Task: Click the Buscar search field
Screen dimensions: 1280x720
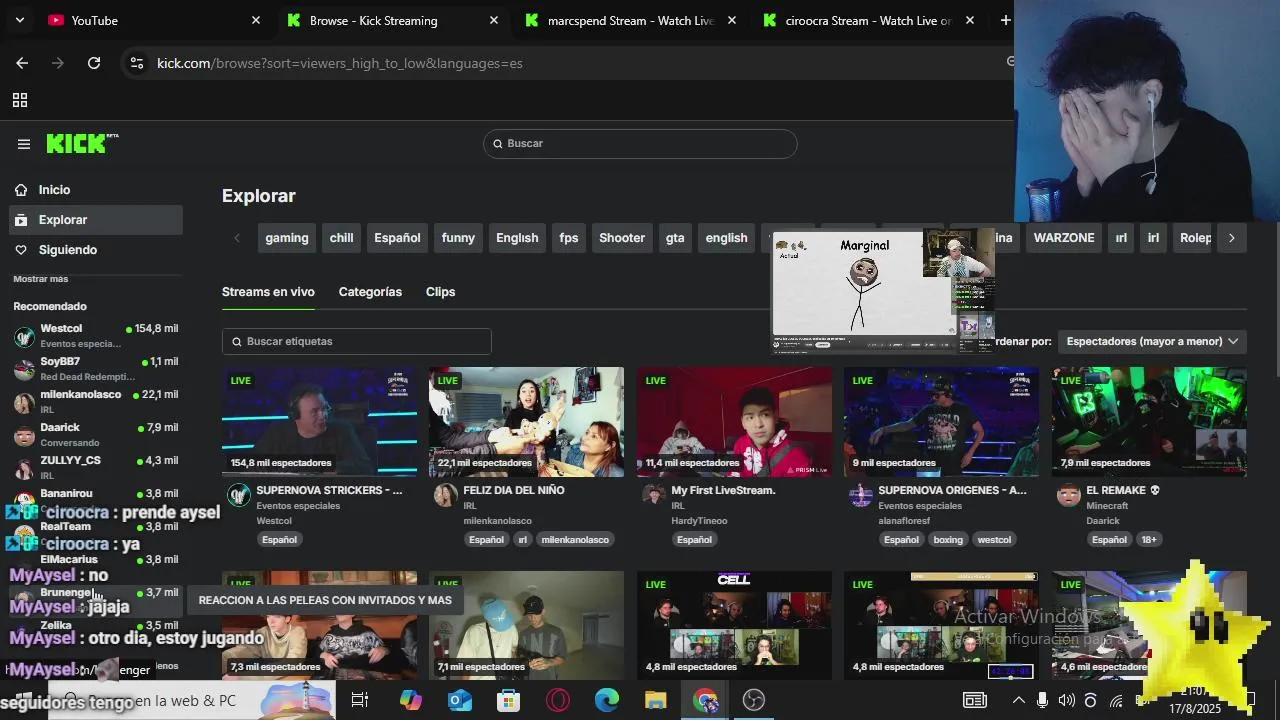Action: click(640, 144)
